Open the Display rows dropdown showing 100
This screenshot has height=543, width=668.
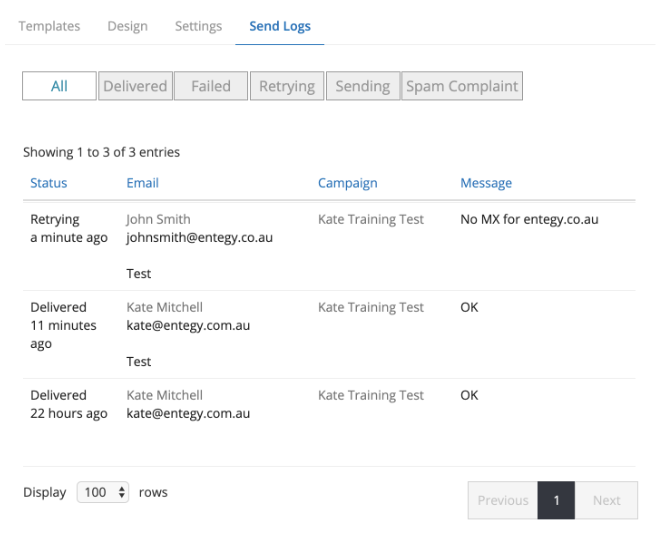point(103,492)
